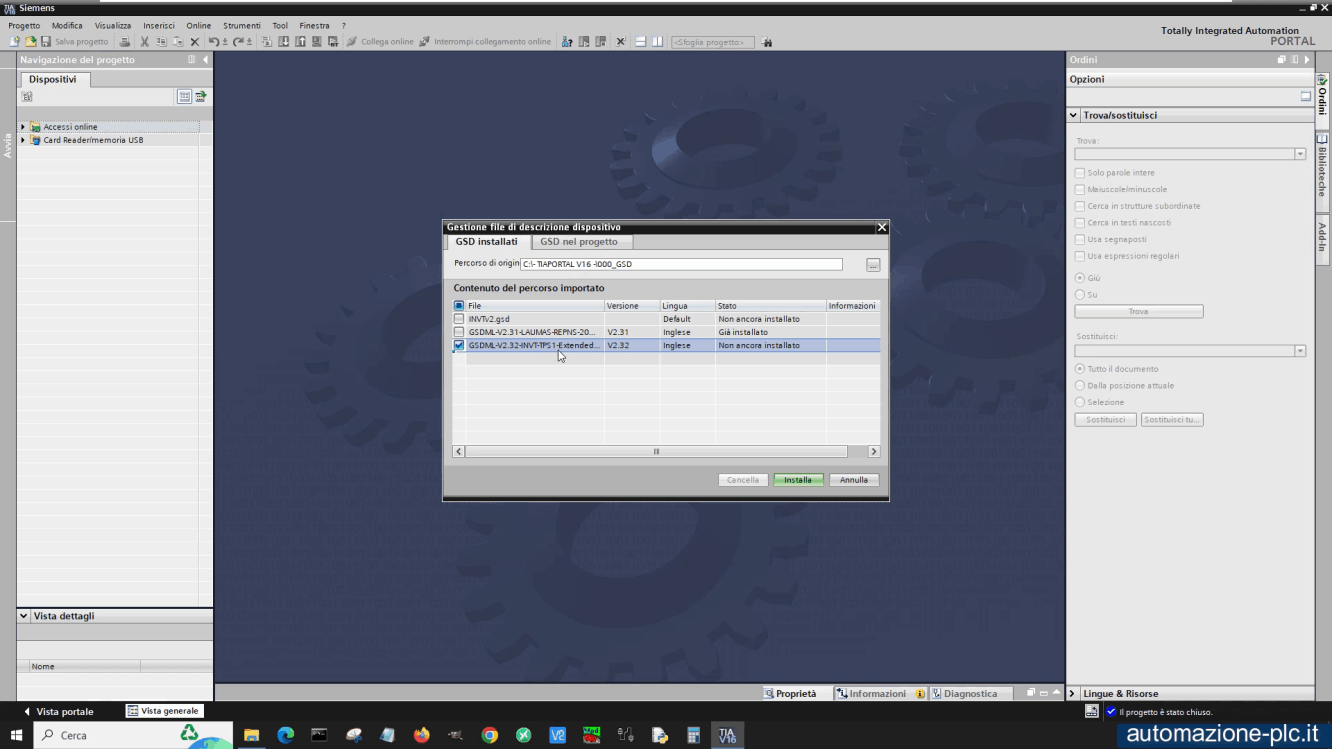The image size is (1332, 749).
Task: Select the INVTv2.gsd file row
Action: coord(666,319)
